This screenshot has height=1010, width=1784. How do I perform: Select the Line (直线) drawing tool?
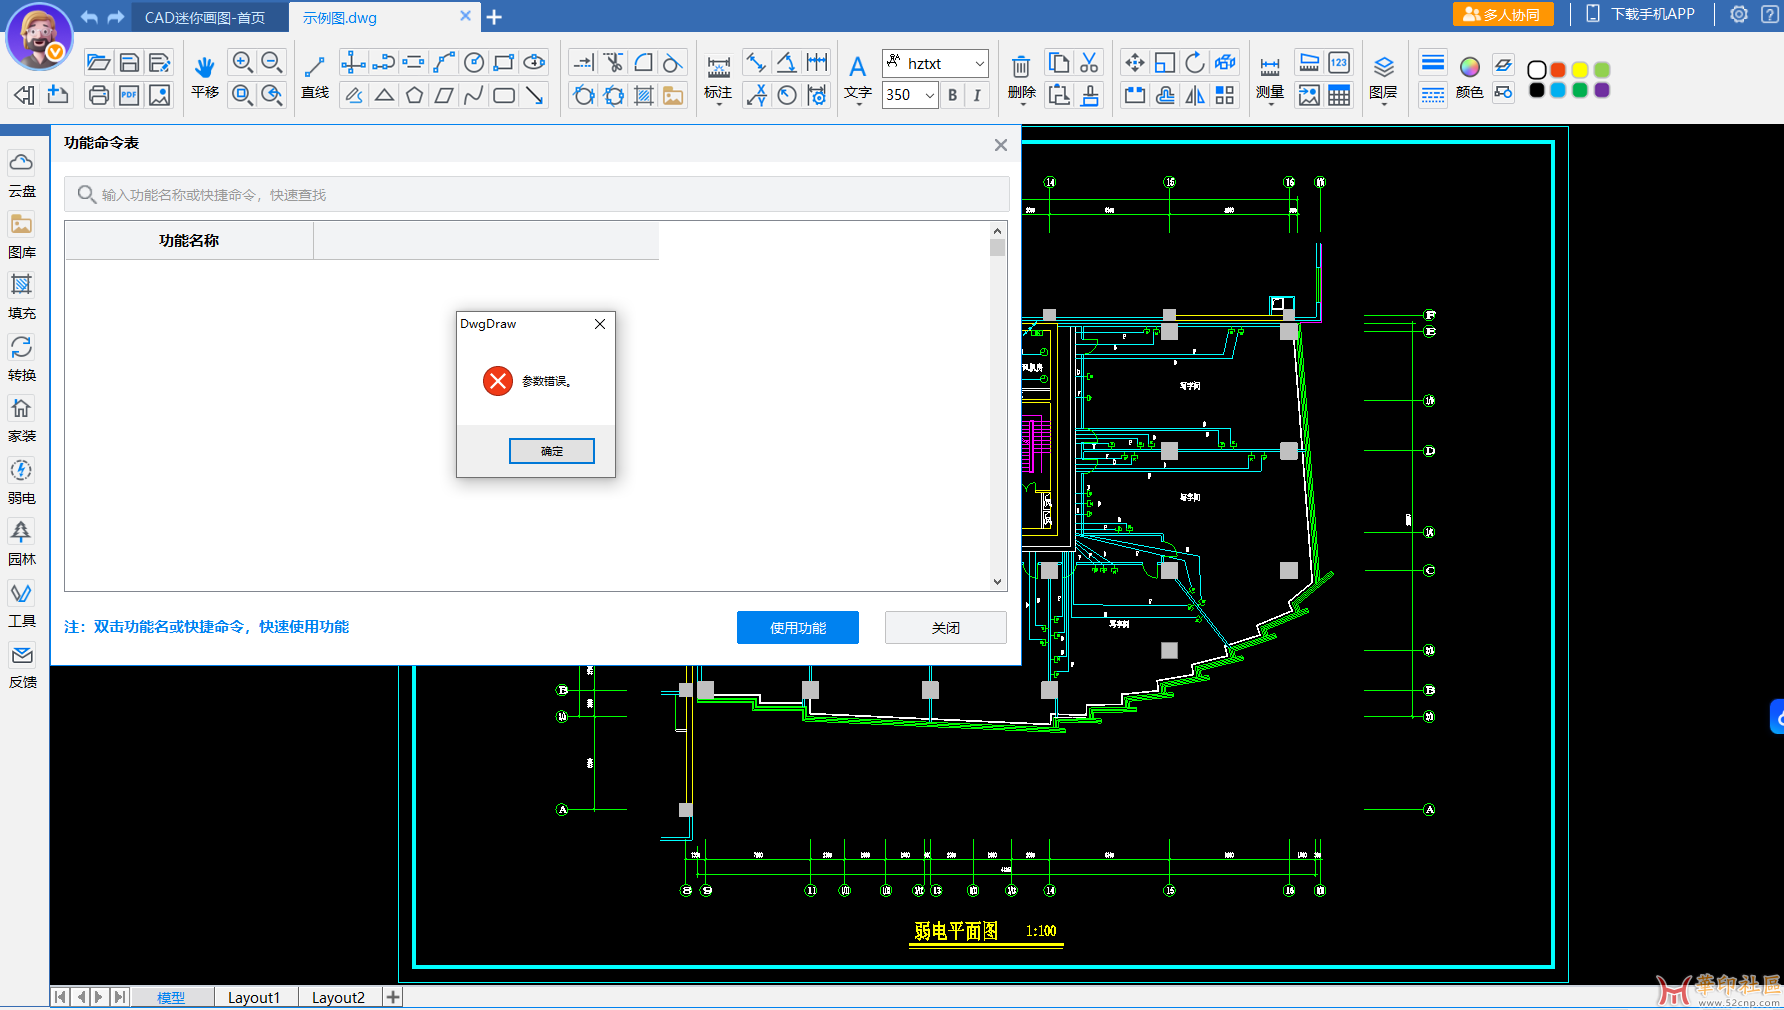pyautogui.click(x=315, y=76)
